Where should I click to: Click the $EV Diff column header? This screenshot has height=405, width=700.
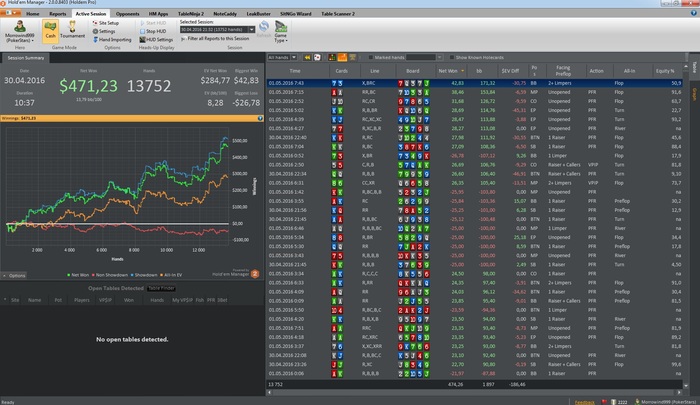[x=510, y=71]
